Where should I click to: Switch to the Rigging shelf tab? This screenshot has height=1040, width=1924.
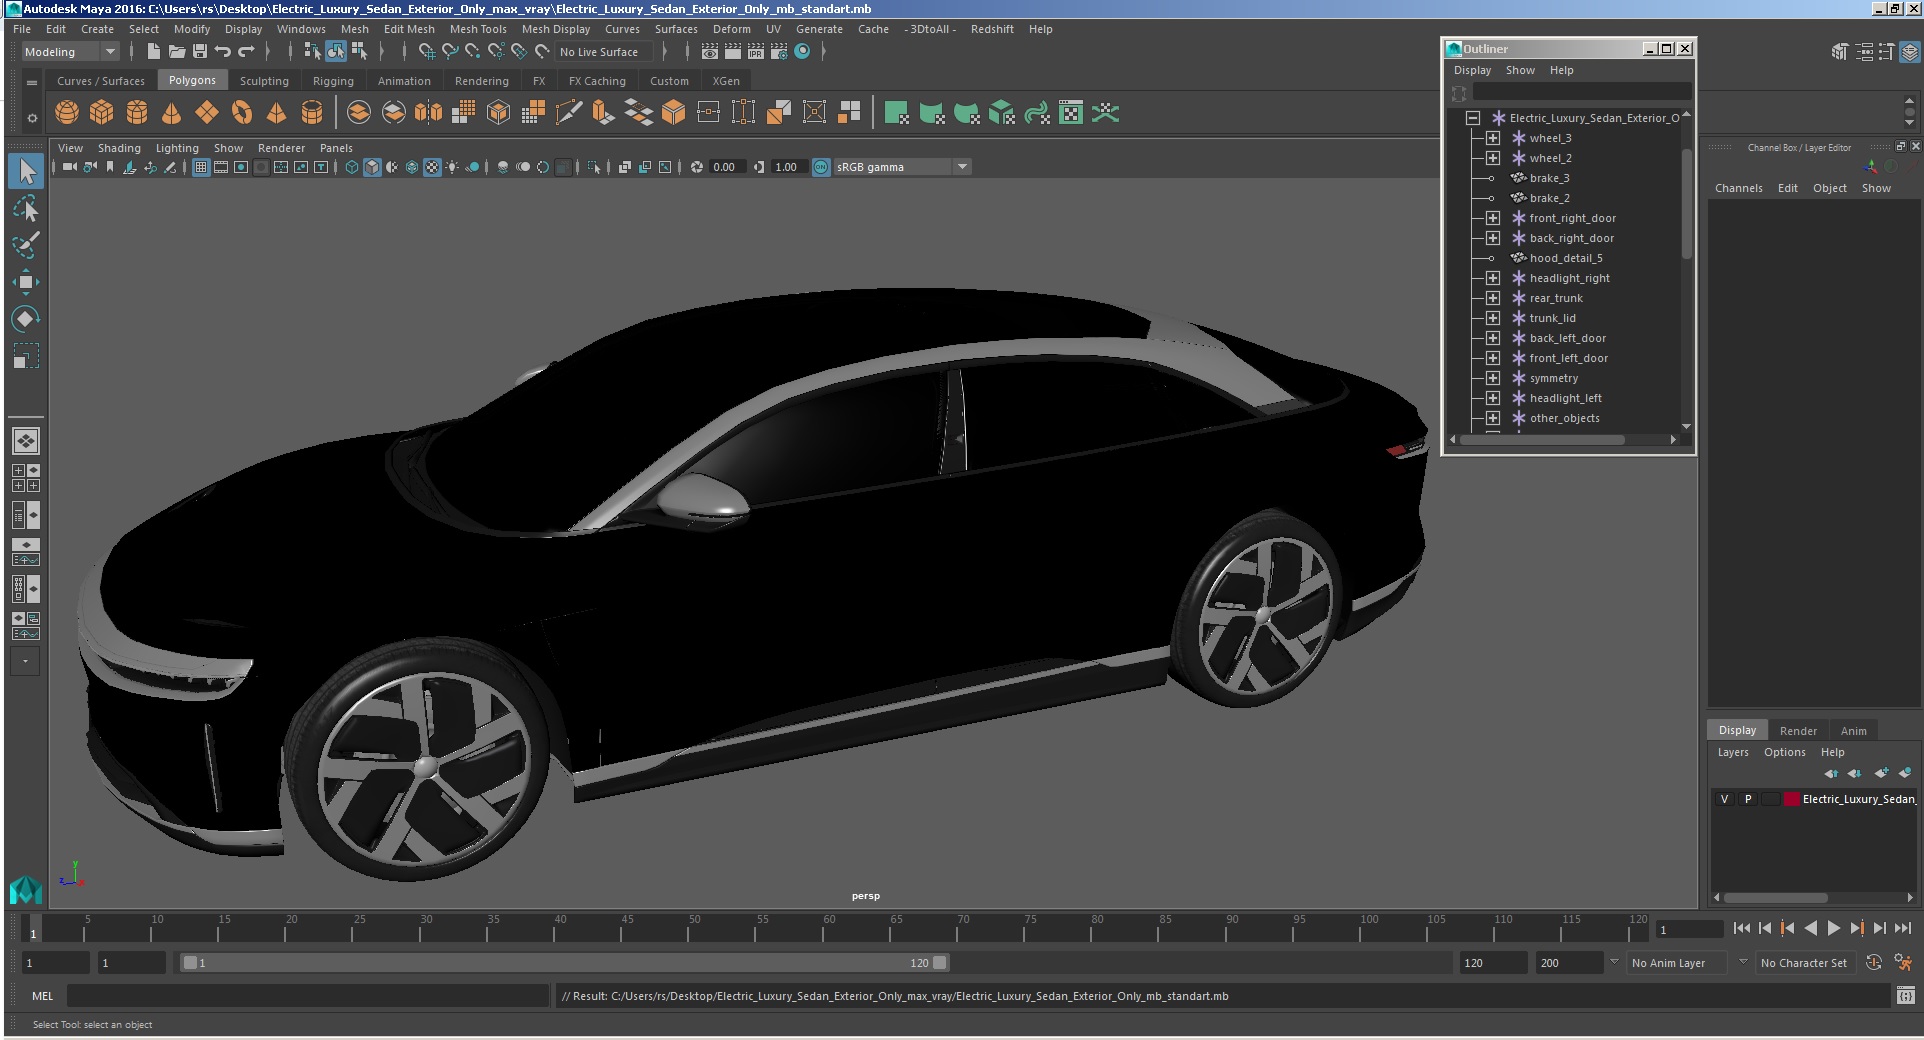(333, 81)
